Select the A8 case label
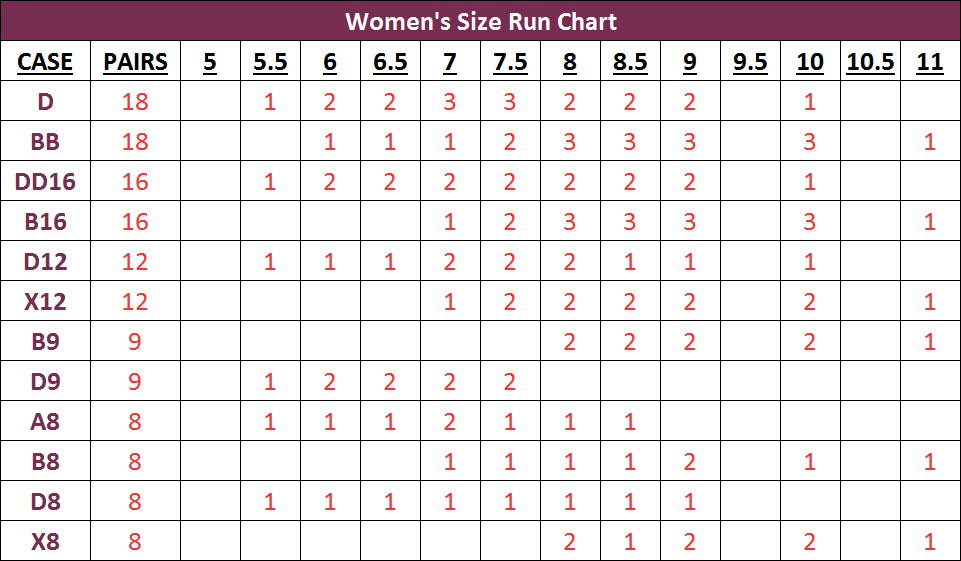The width and height of the screenshot is (961, 561). (45, 422)
